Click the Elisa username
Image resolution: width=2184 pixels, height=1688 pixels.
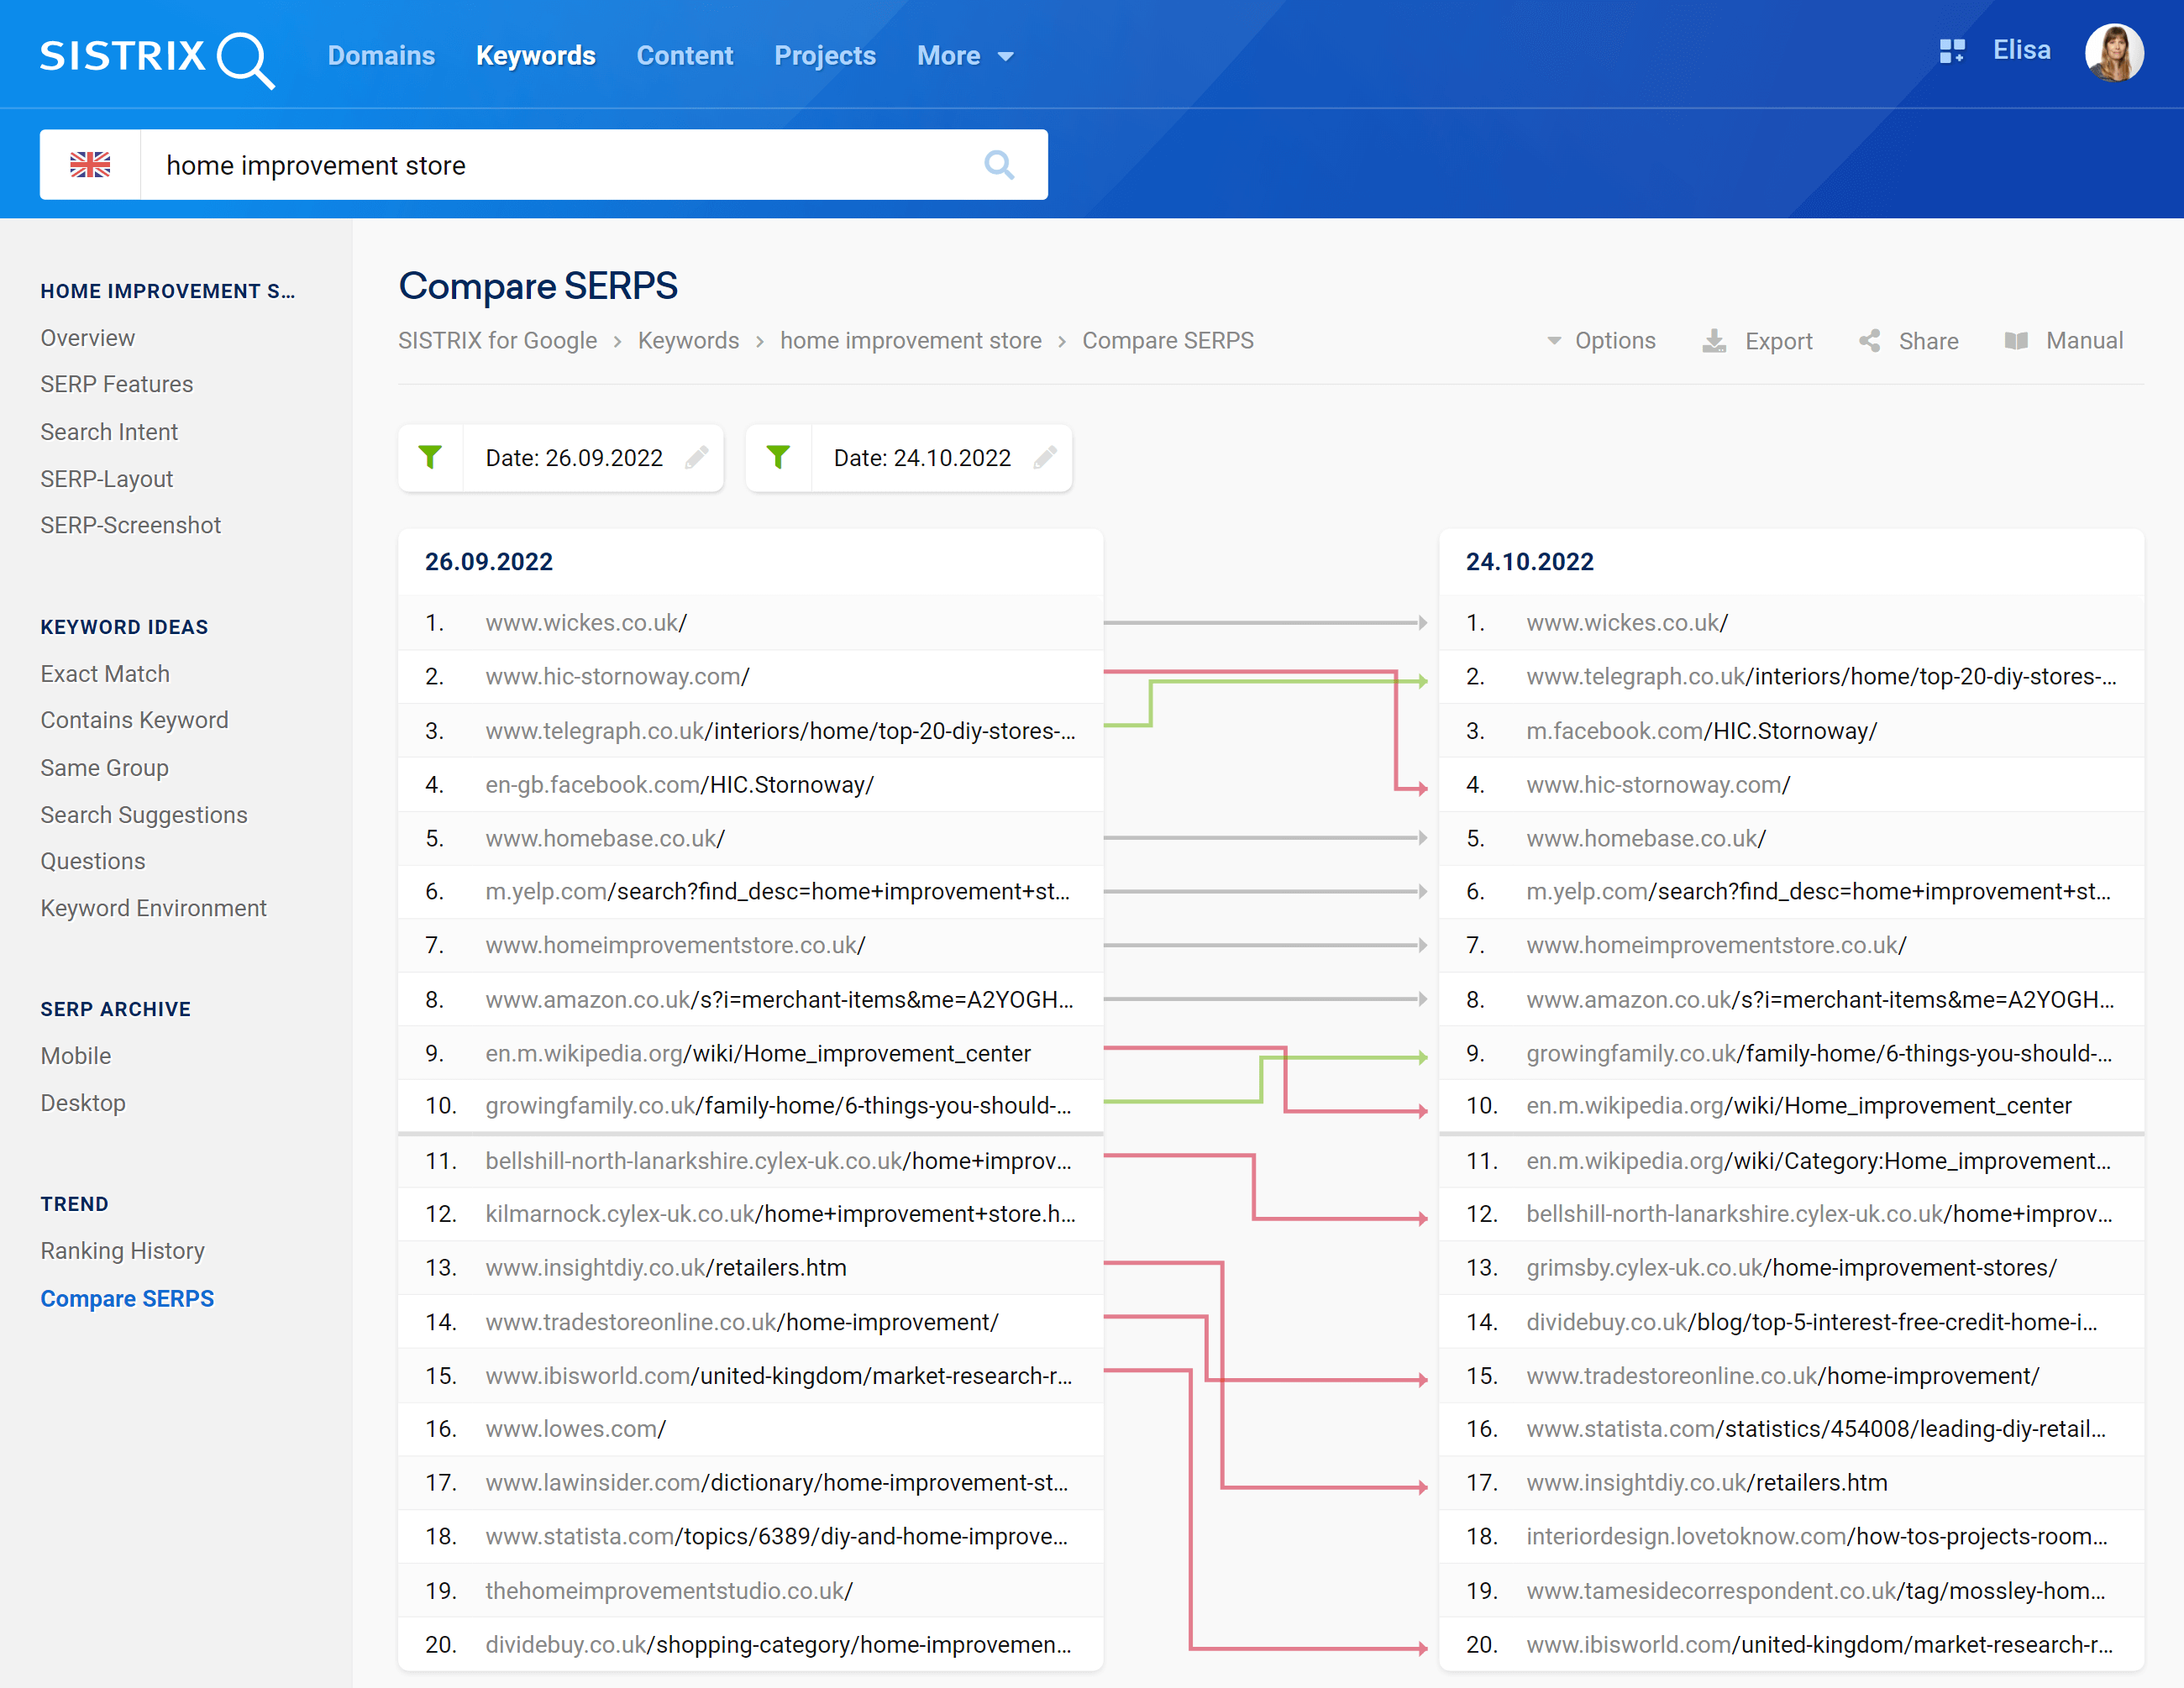pos(2022,50)
